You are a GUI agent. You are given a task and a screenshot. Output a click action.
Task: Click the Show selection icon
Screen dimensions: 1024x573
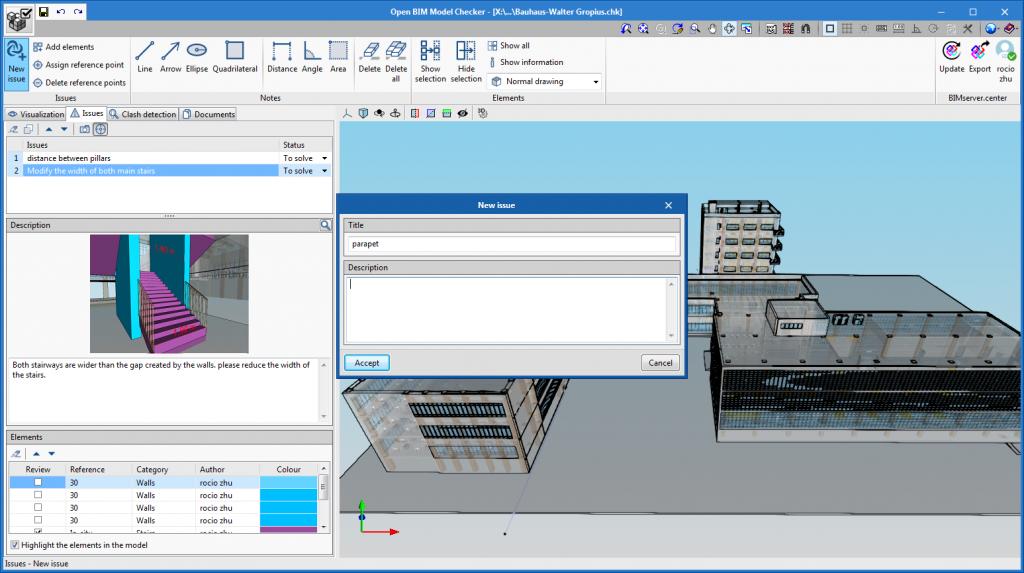tap(430, 60)
